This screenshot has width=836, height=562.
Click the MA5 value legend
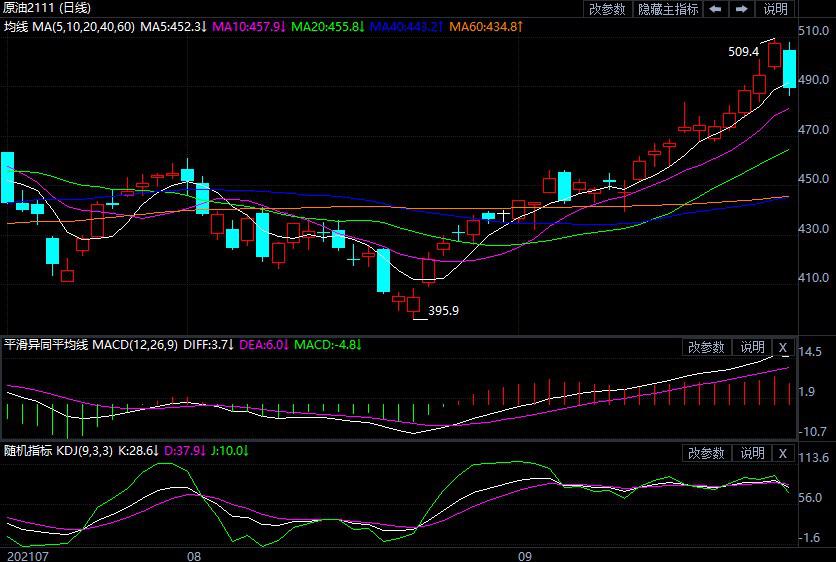[173, 25]
